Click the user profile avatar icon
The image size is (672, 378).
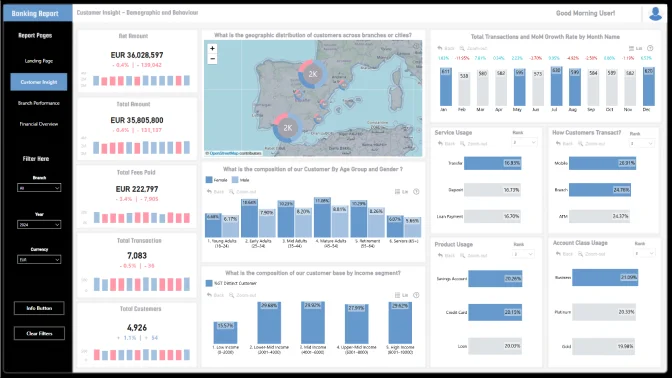click(x=655, y=14)
